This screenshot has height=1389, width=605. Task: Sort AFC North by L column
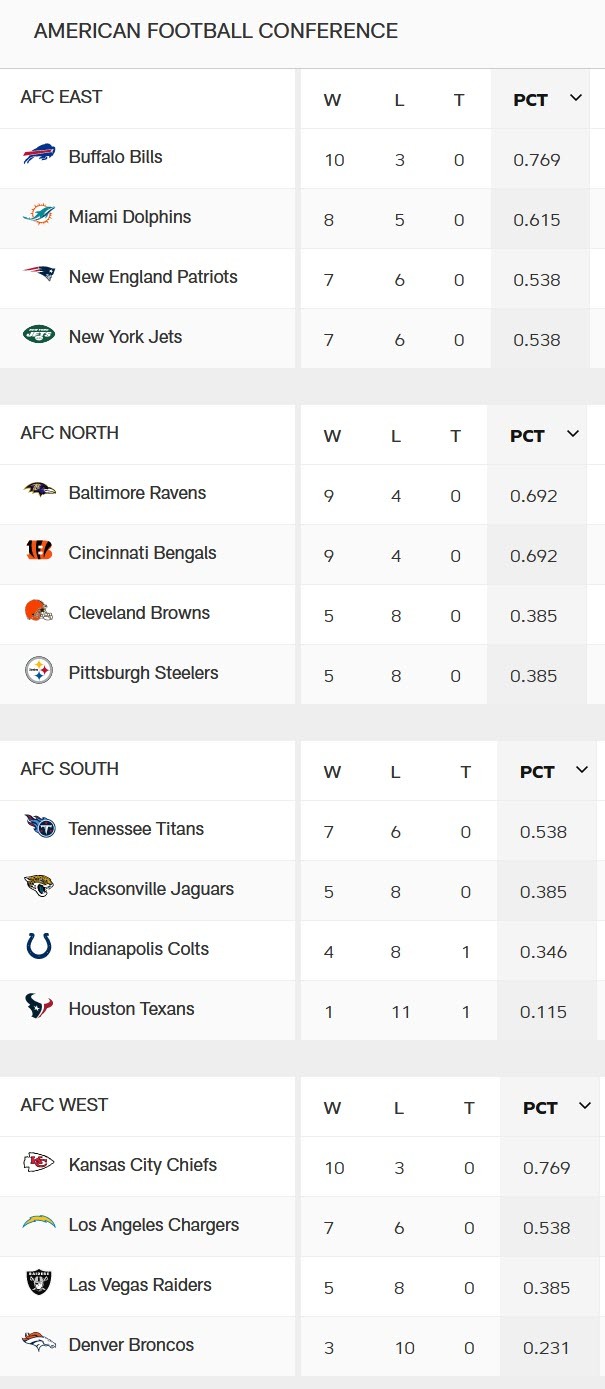(x=396, y=436)
